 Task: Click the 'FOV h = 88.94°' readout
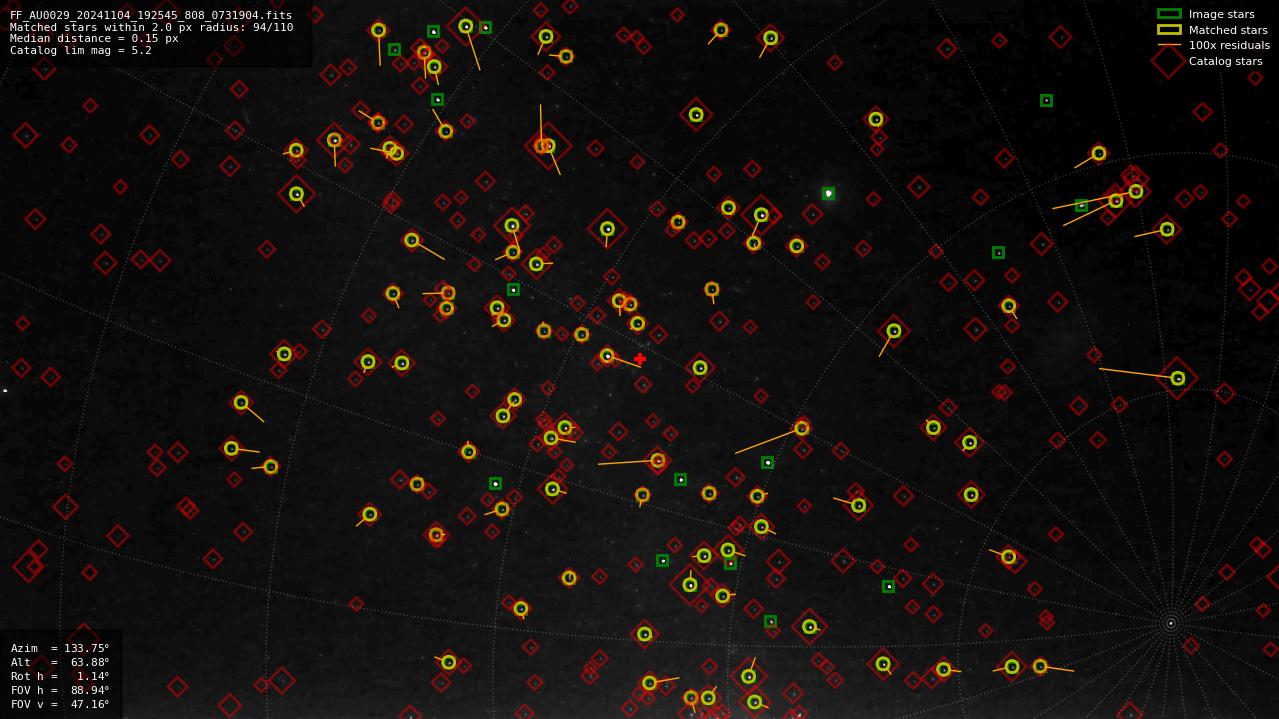[x=60, y=690]
